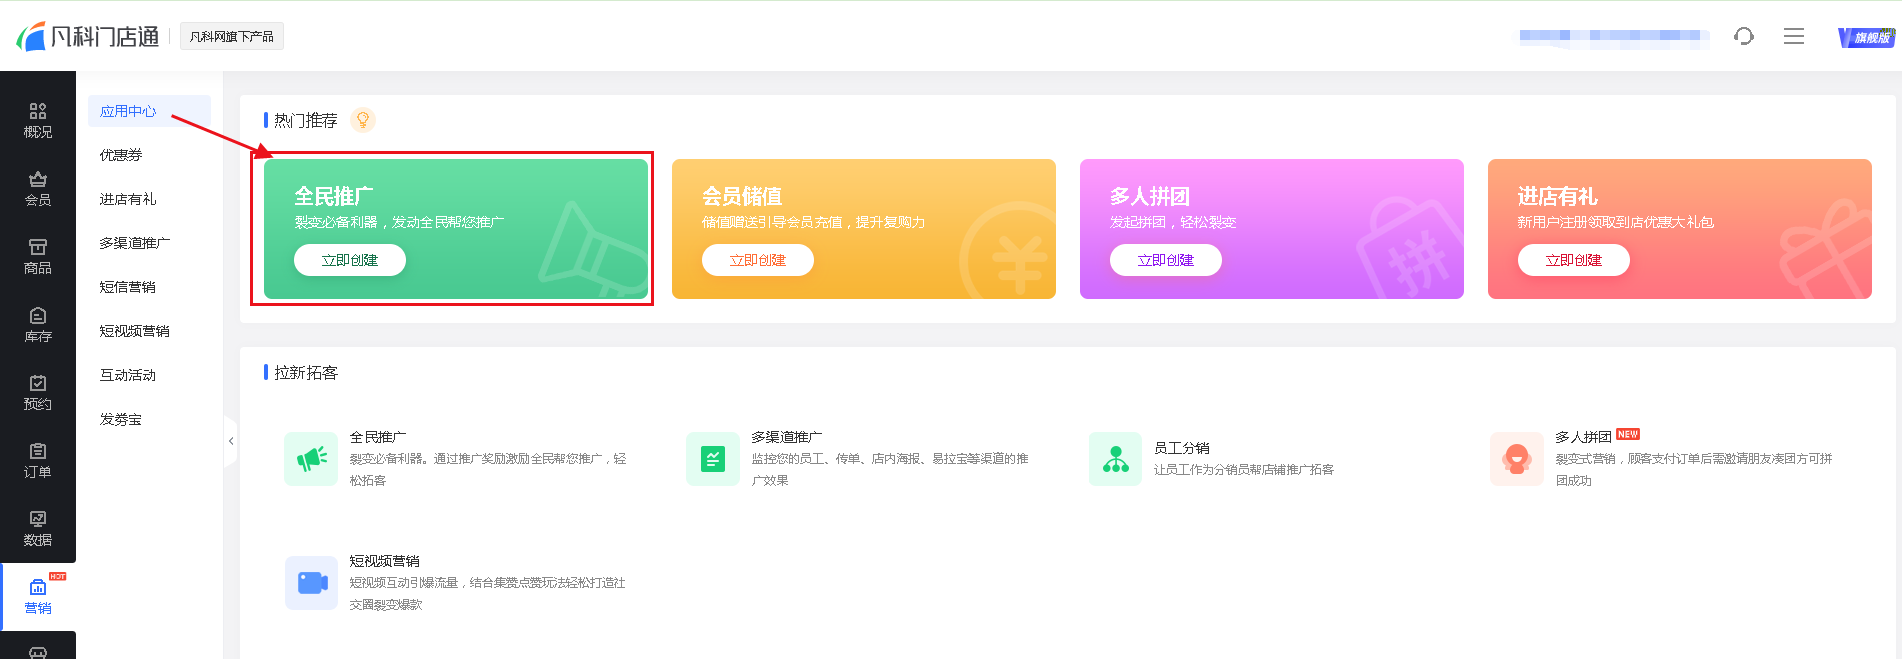Select 应用中心 menu item
The width and height of the screenshot is (1902, 659).
click(149, 111)
